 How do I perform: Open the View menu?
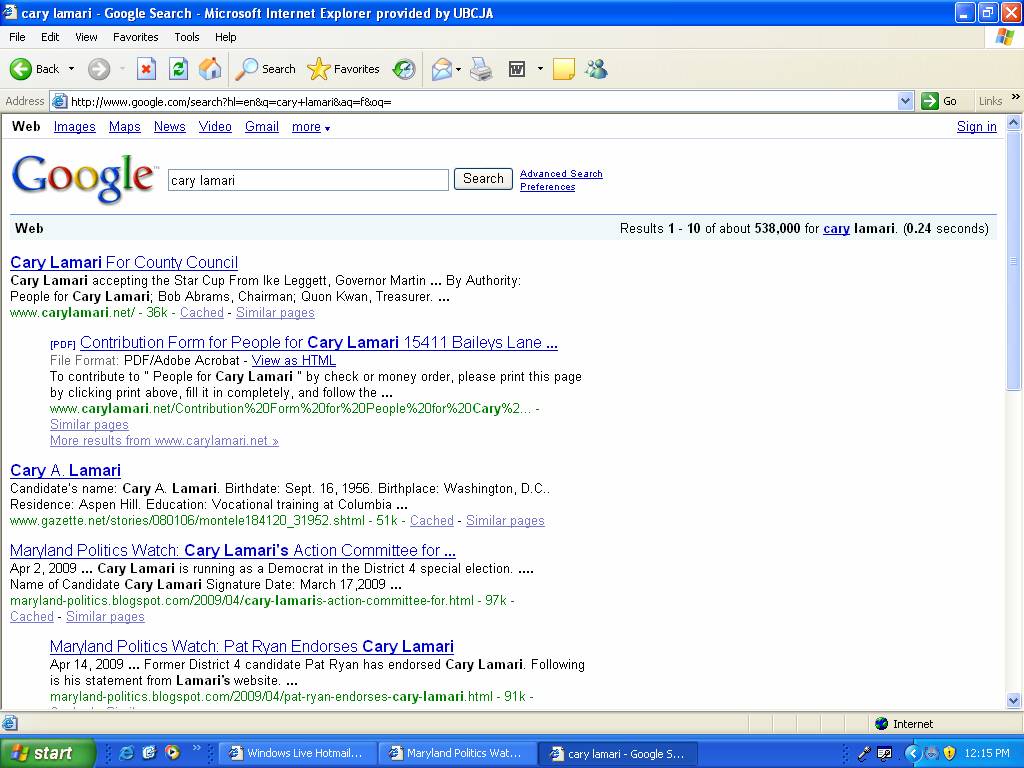point(86,37)
